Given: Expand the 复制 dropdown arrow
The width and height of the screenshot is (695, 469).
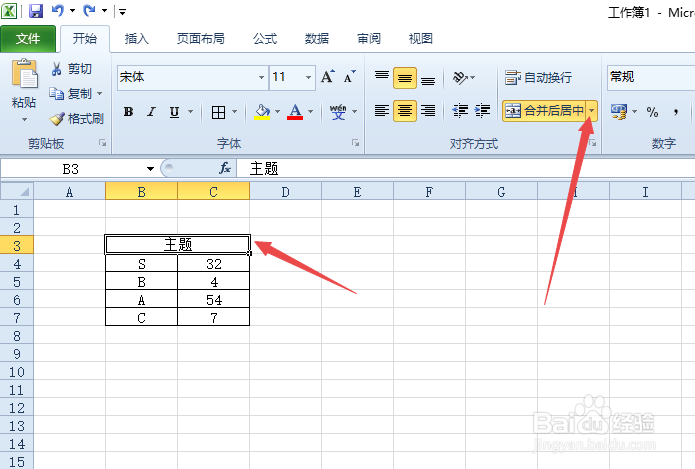Looking at the screenshot, I should tap(99, 94).
